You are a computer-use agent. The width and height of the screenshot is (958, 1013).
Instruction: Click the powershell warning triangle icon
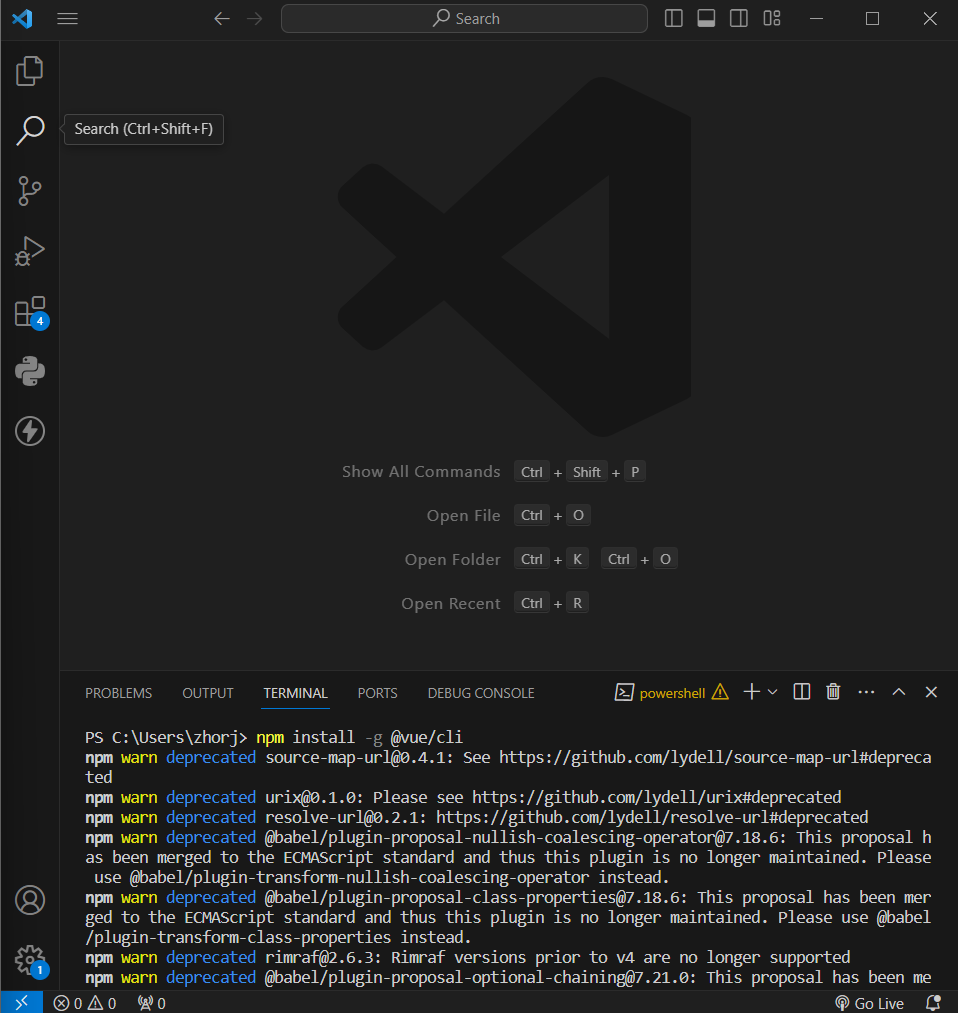(x=720, y=693)
